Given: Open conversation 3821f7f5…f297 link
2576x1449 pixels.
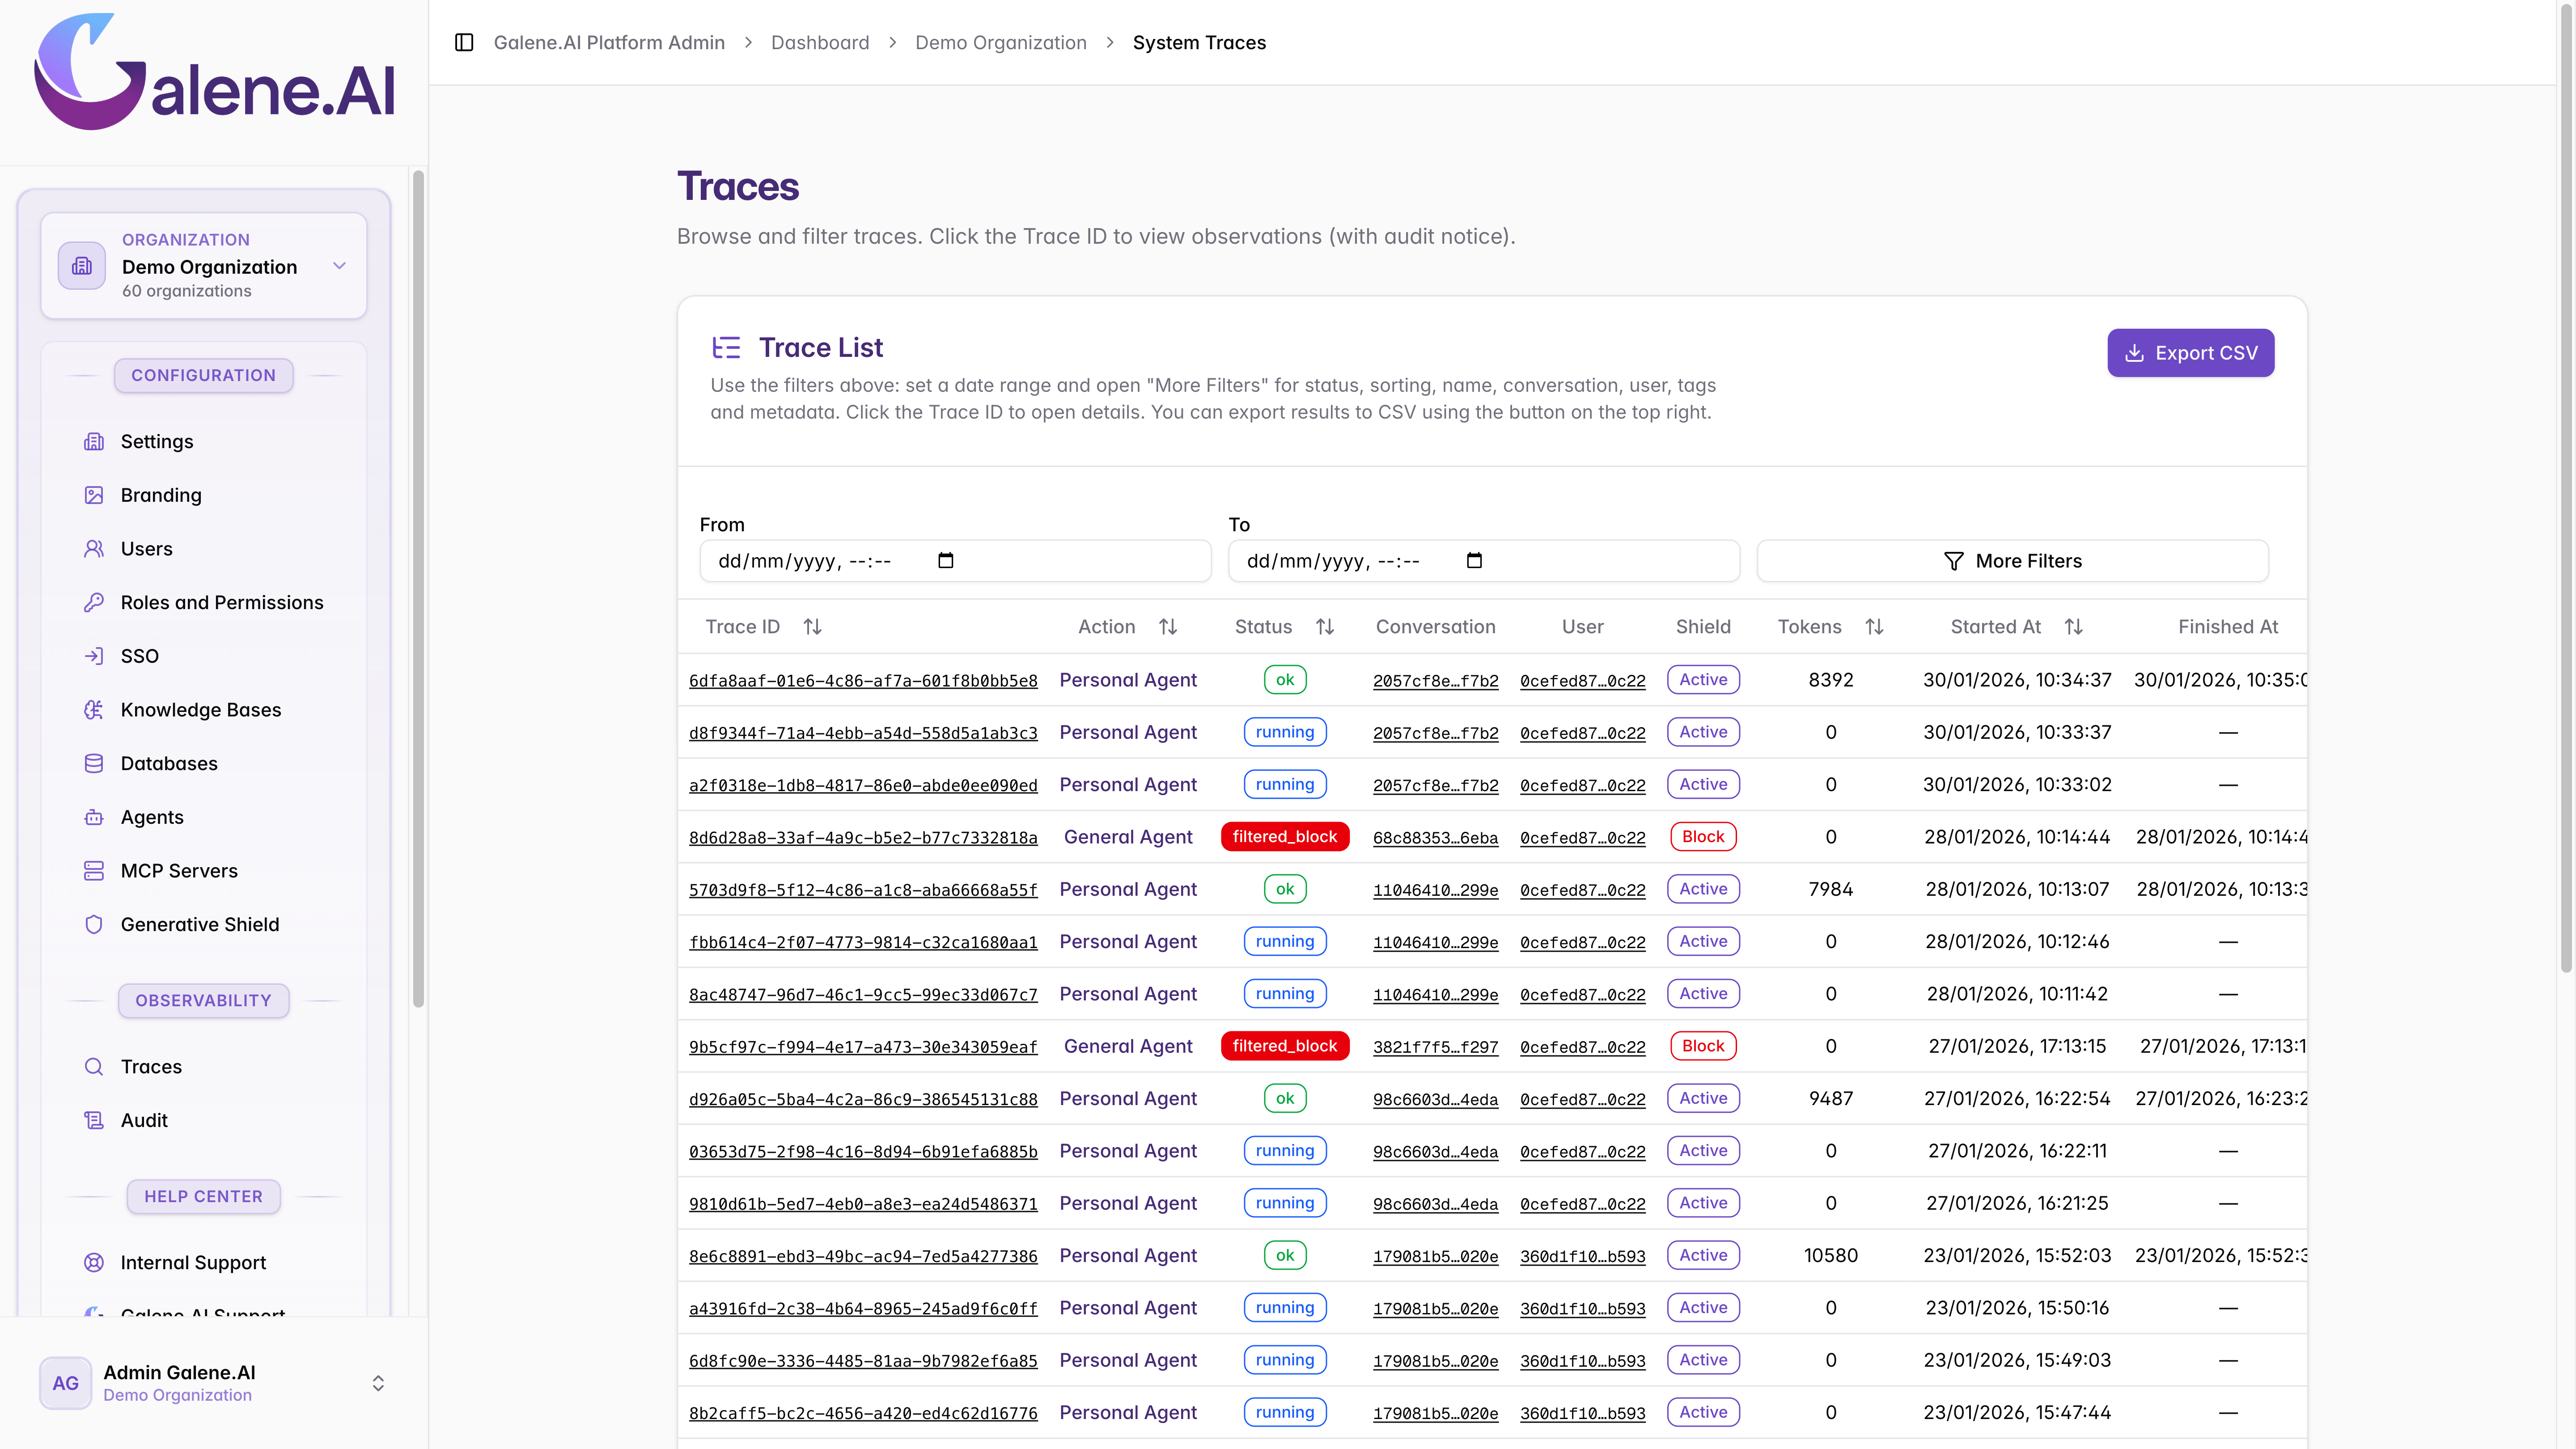Looking at the screenshot, I should 1436,1047.
